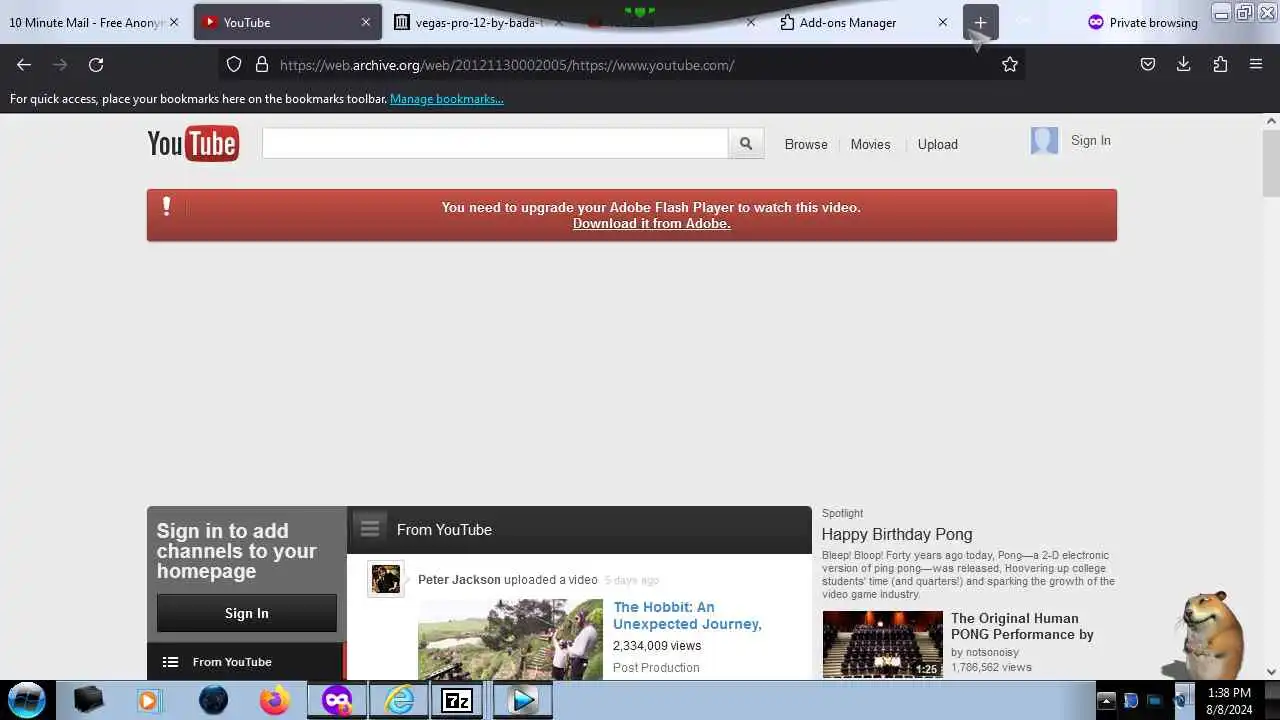Click the YouTube logo
This screenshot has width=1280, height=720.
click(x=193, y=144)
